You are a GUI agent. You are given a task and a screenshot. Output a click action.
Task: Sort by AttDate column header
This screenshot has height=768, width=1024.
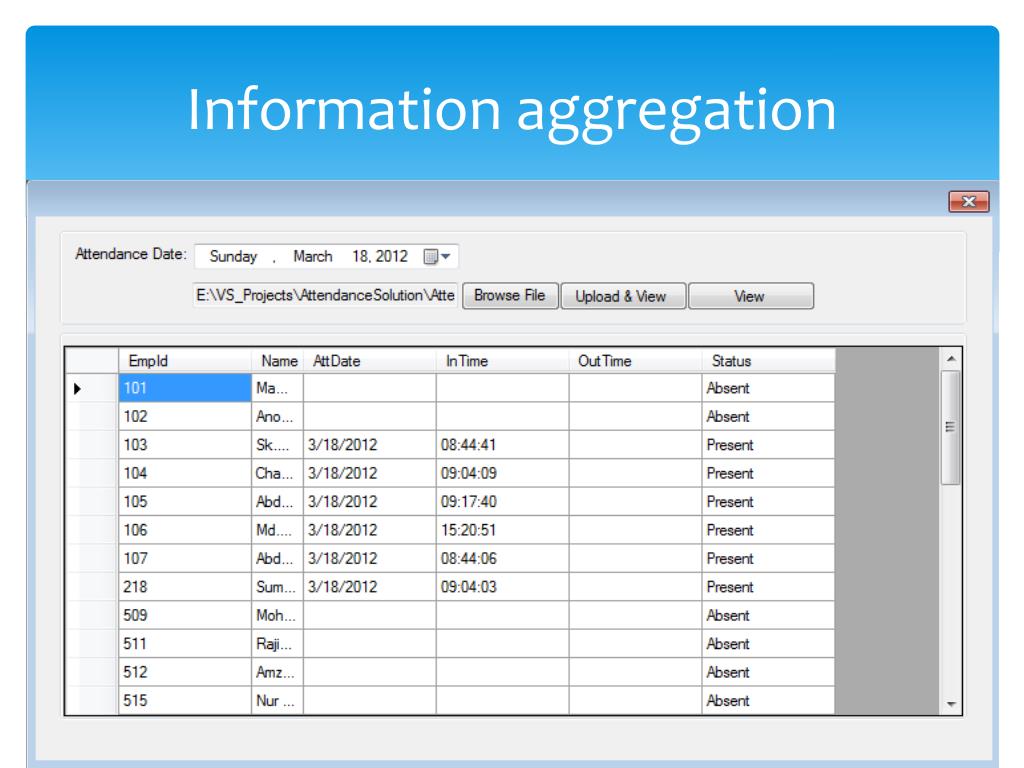tap(370, 361)
